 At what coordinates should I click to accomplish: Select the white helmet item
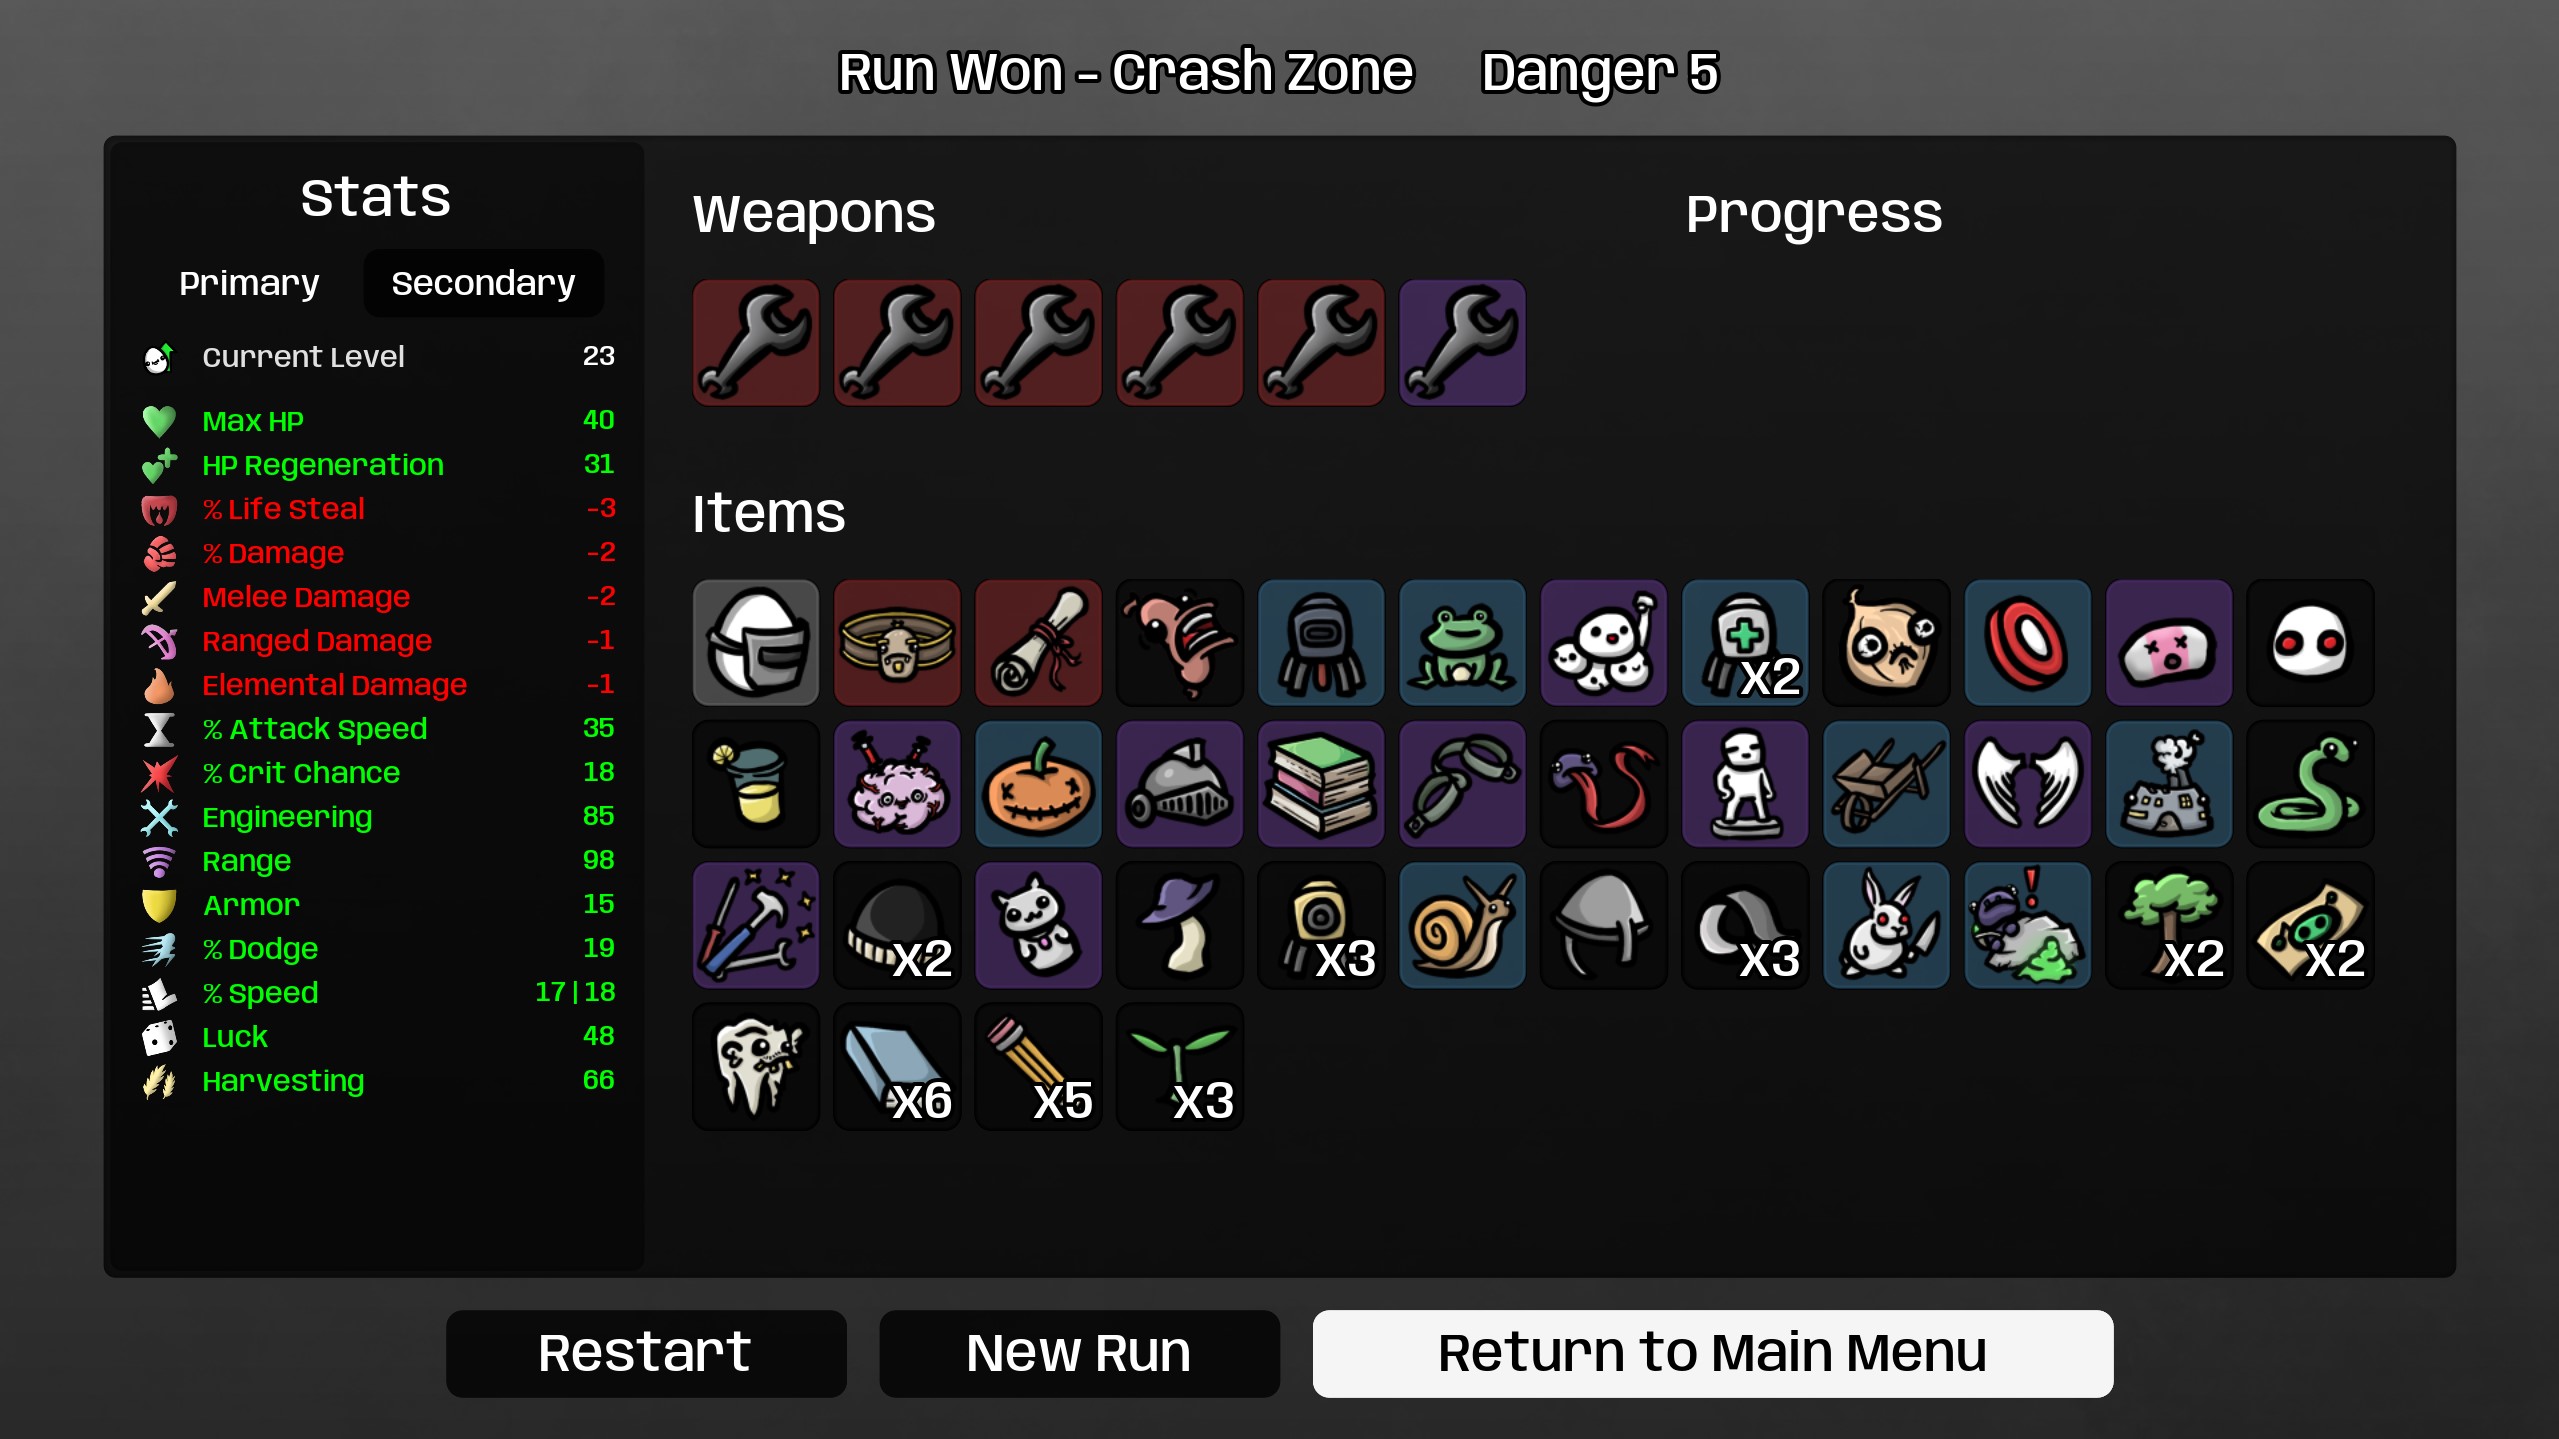pos(756,643)
